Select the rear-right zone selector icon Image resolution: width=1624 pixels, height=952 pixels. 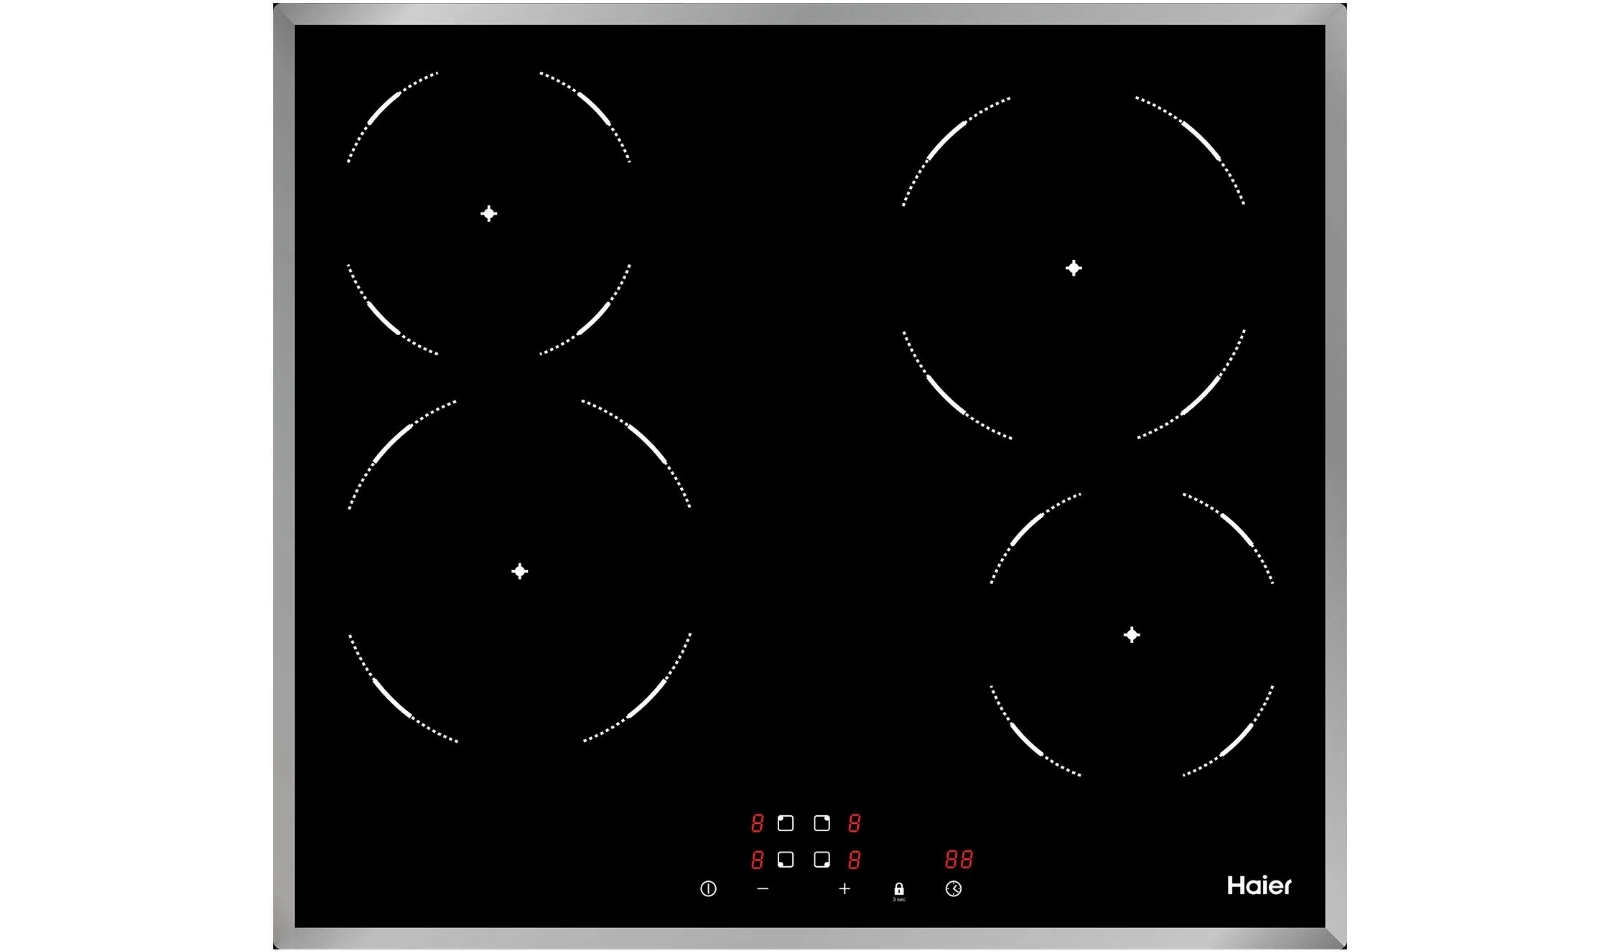pos(821,823)
